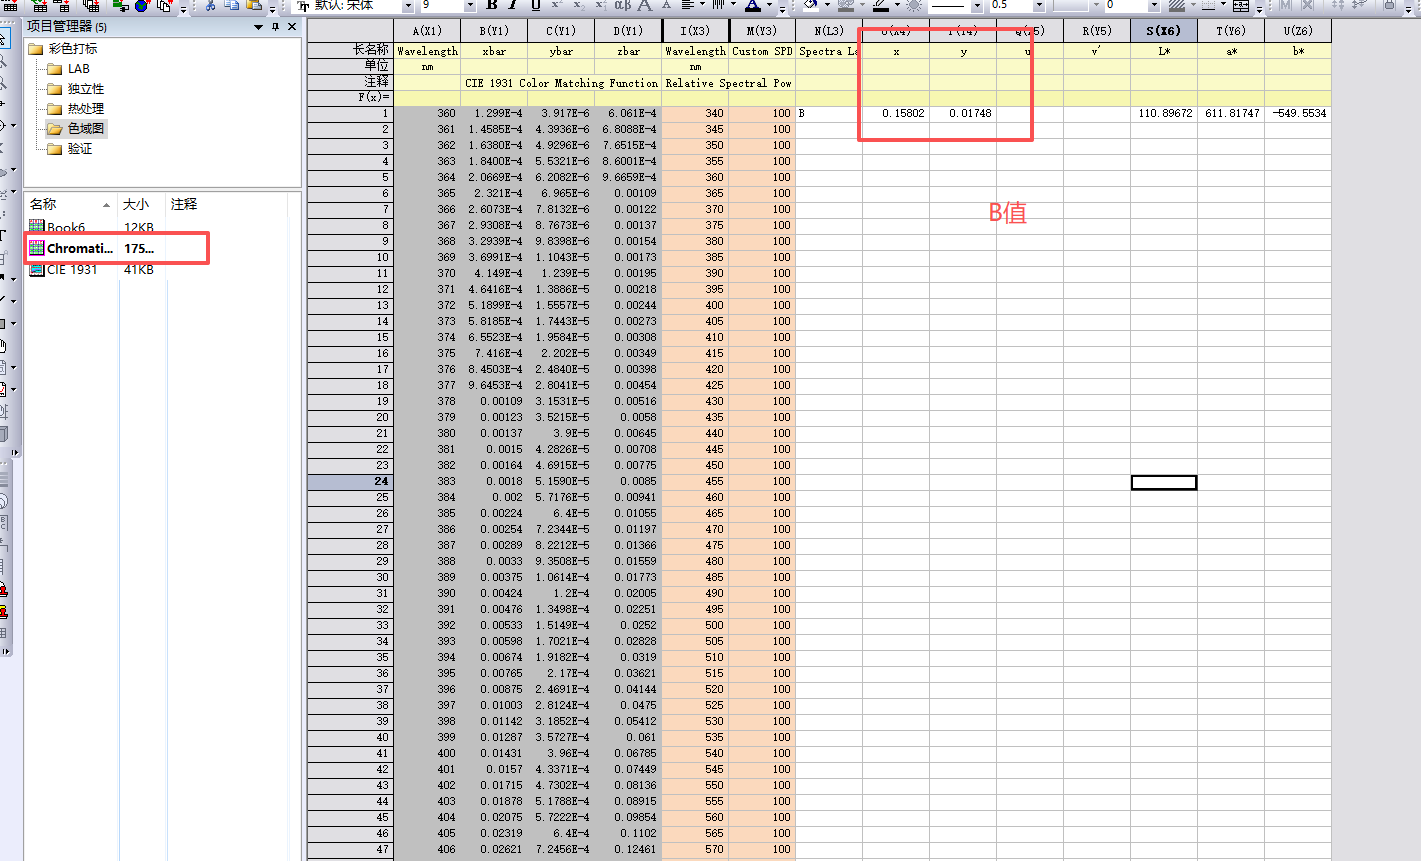Open the font size dropdown
This screenshot has height=861, width=1421.
(471, 5)
